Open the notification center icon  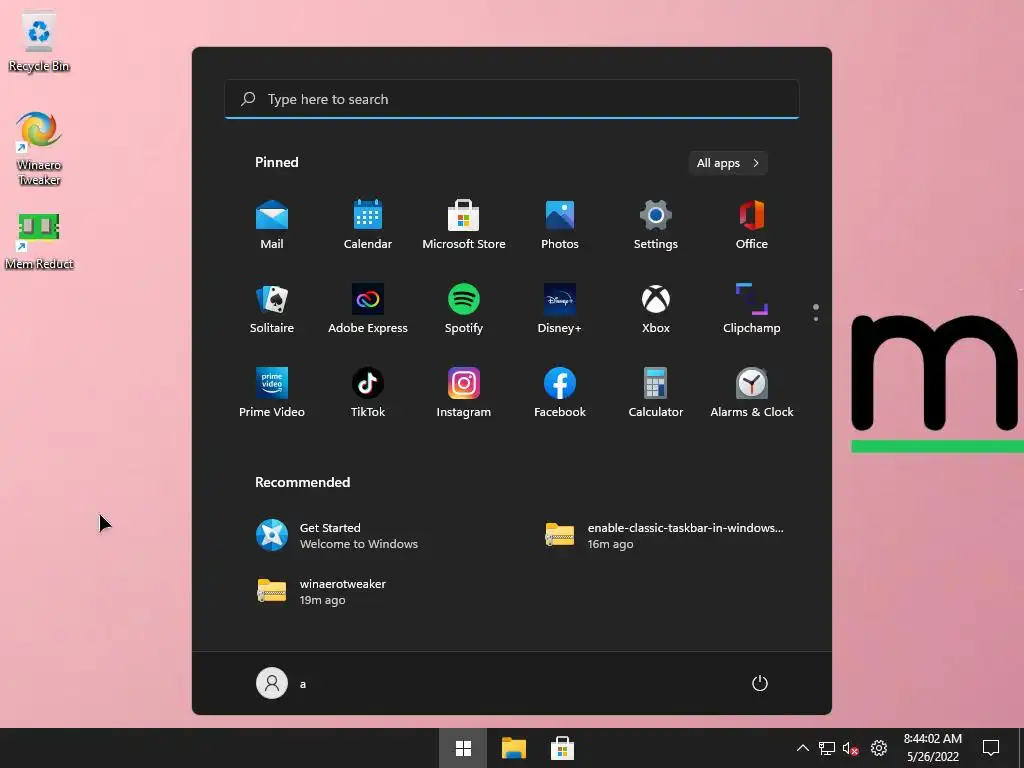pyautogui.click(x=991, y=748)
